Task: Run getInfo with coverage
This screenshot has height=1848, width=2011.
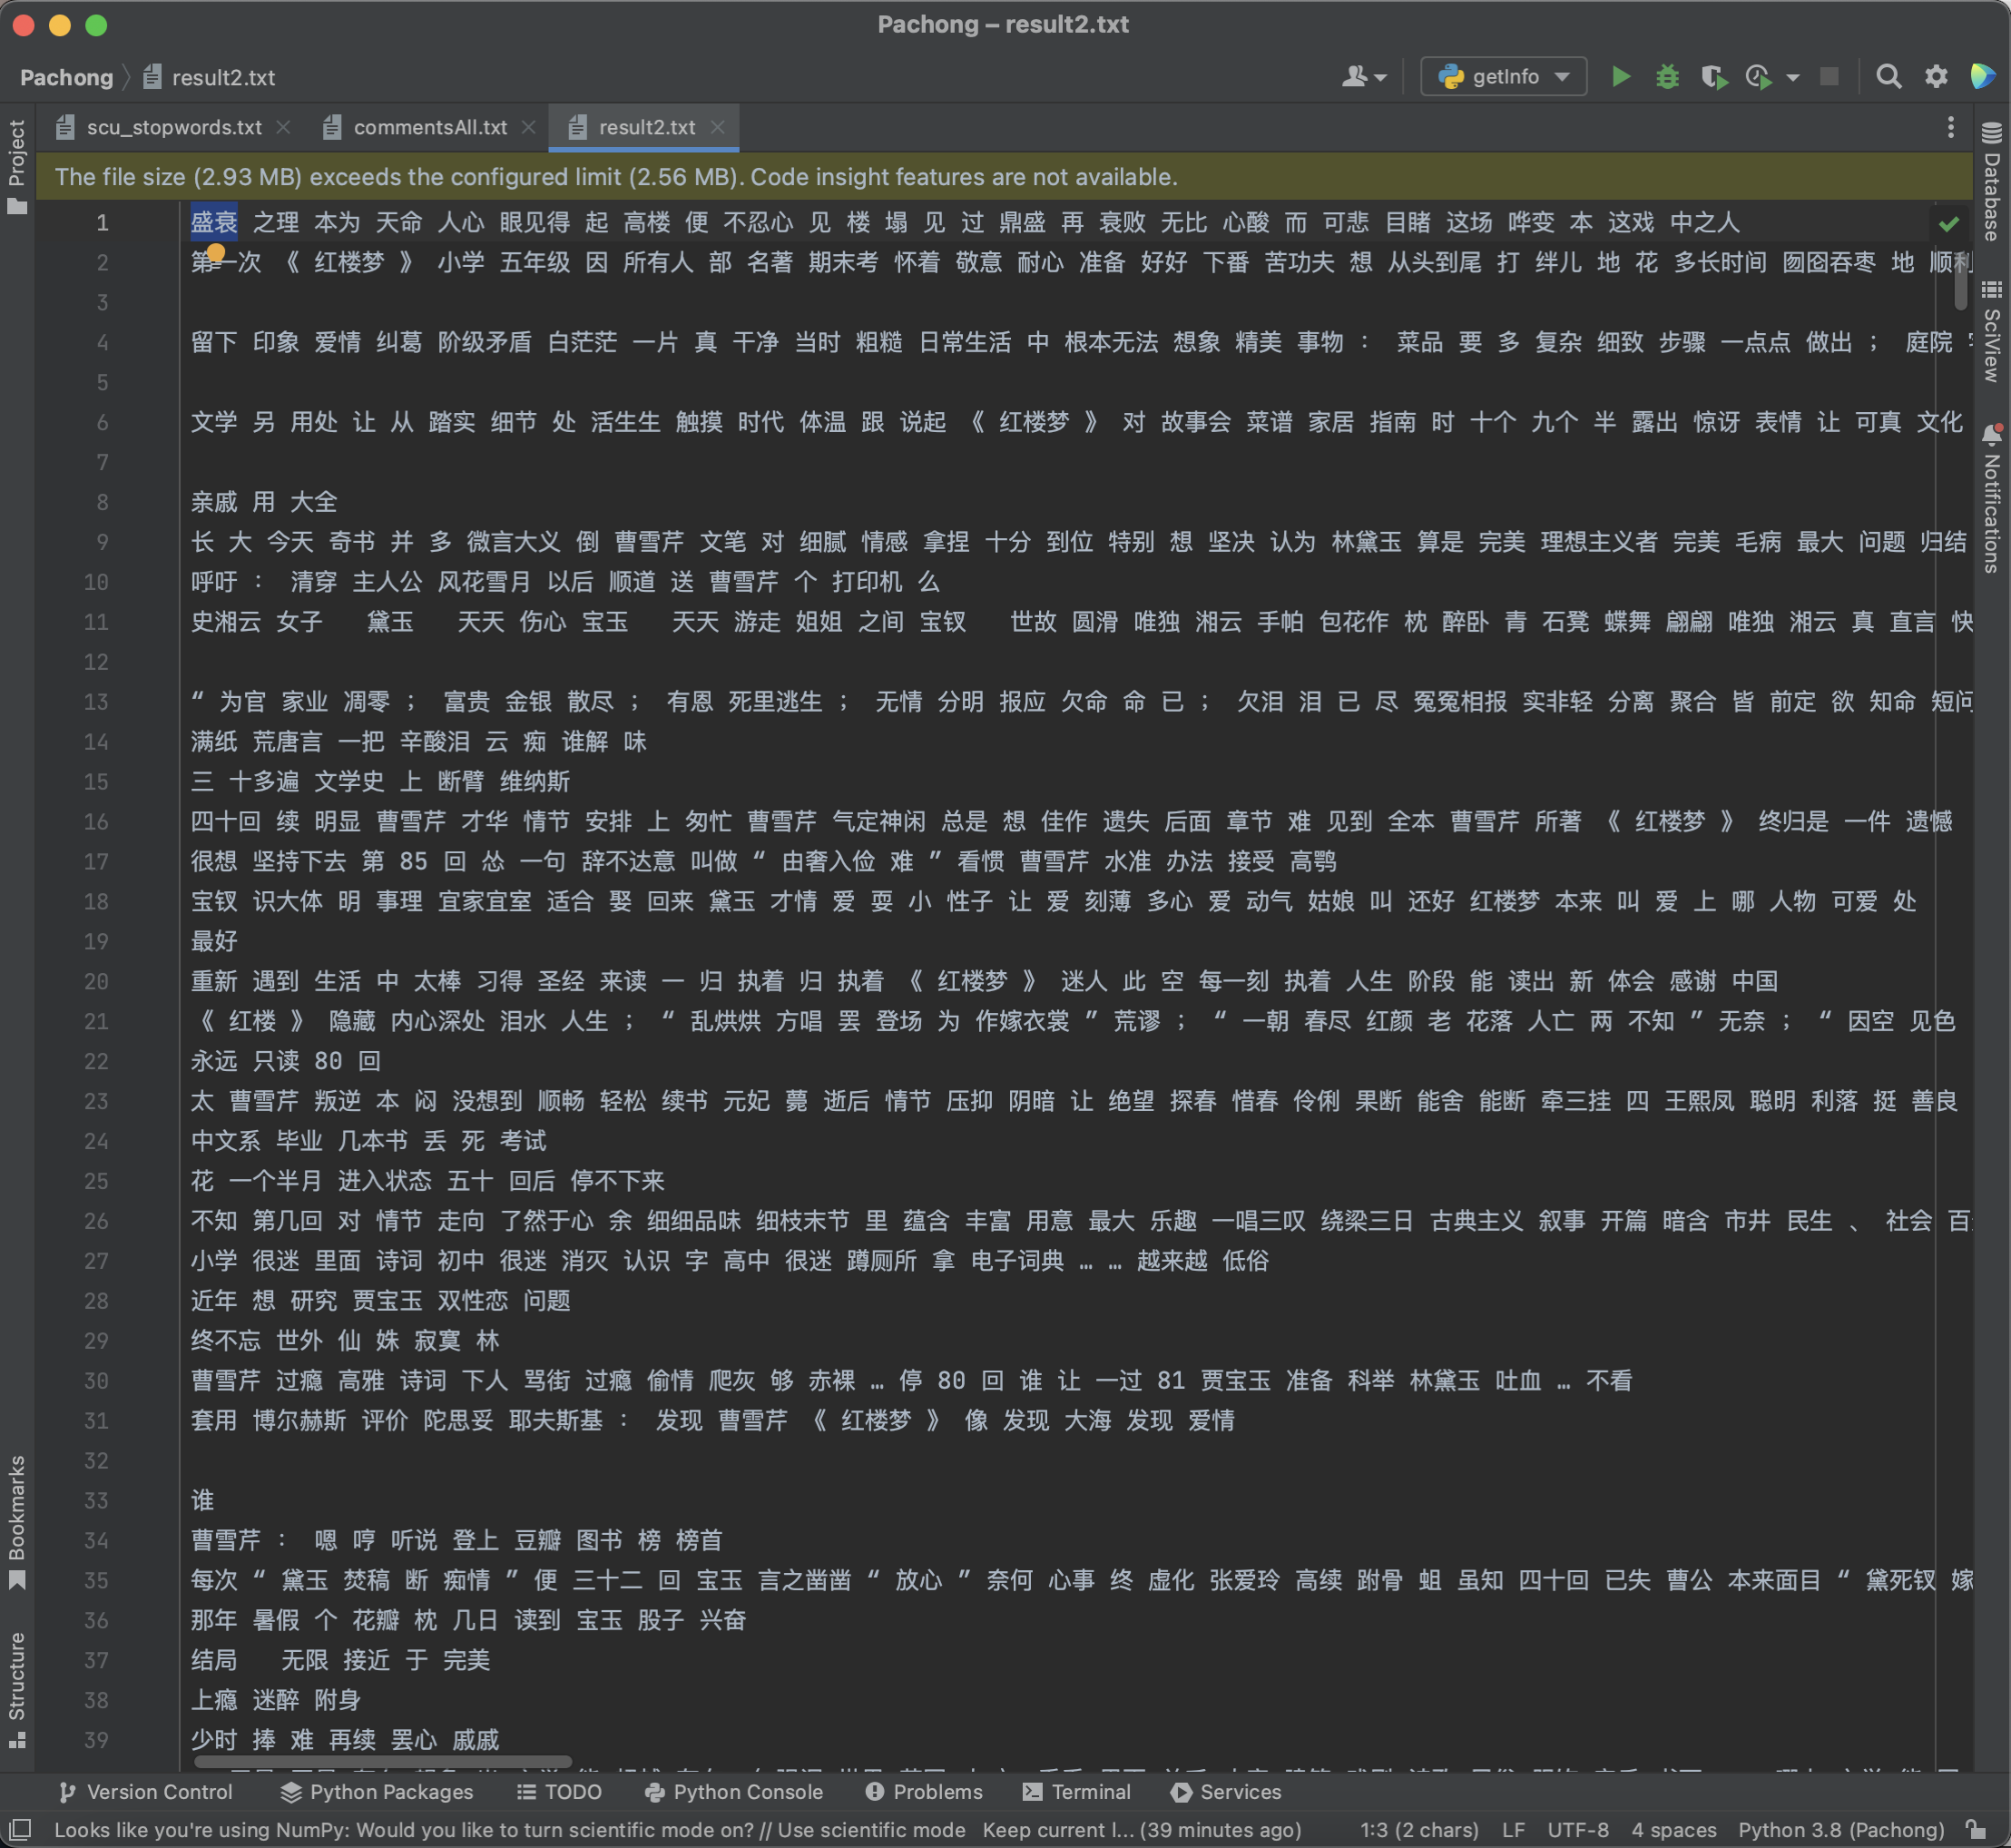Action: point(1713,77)
